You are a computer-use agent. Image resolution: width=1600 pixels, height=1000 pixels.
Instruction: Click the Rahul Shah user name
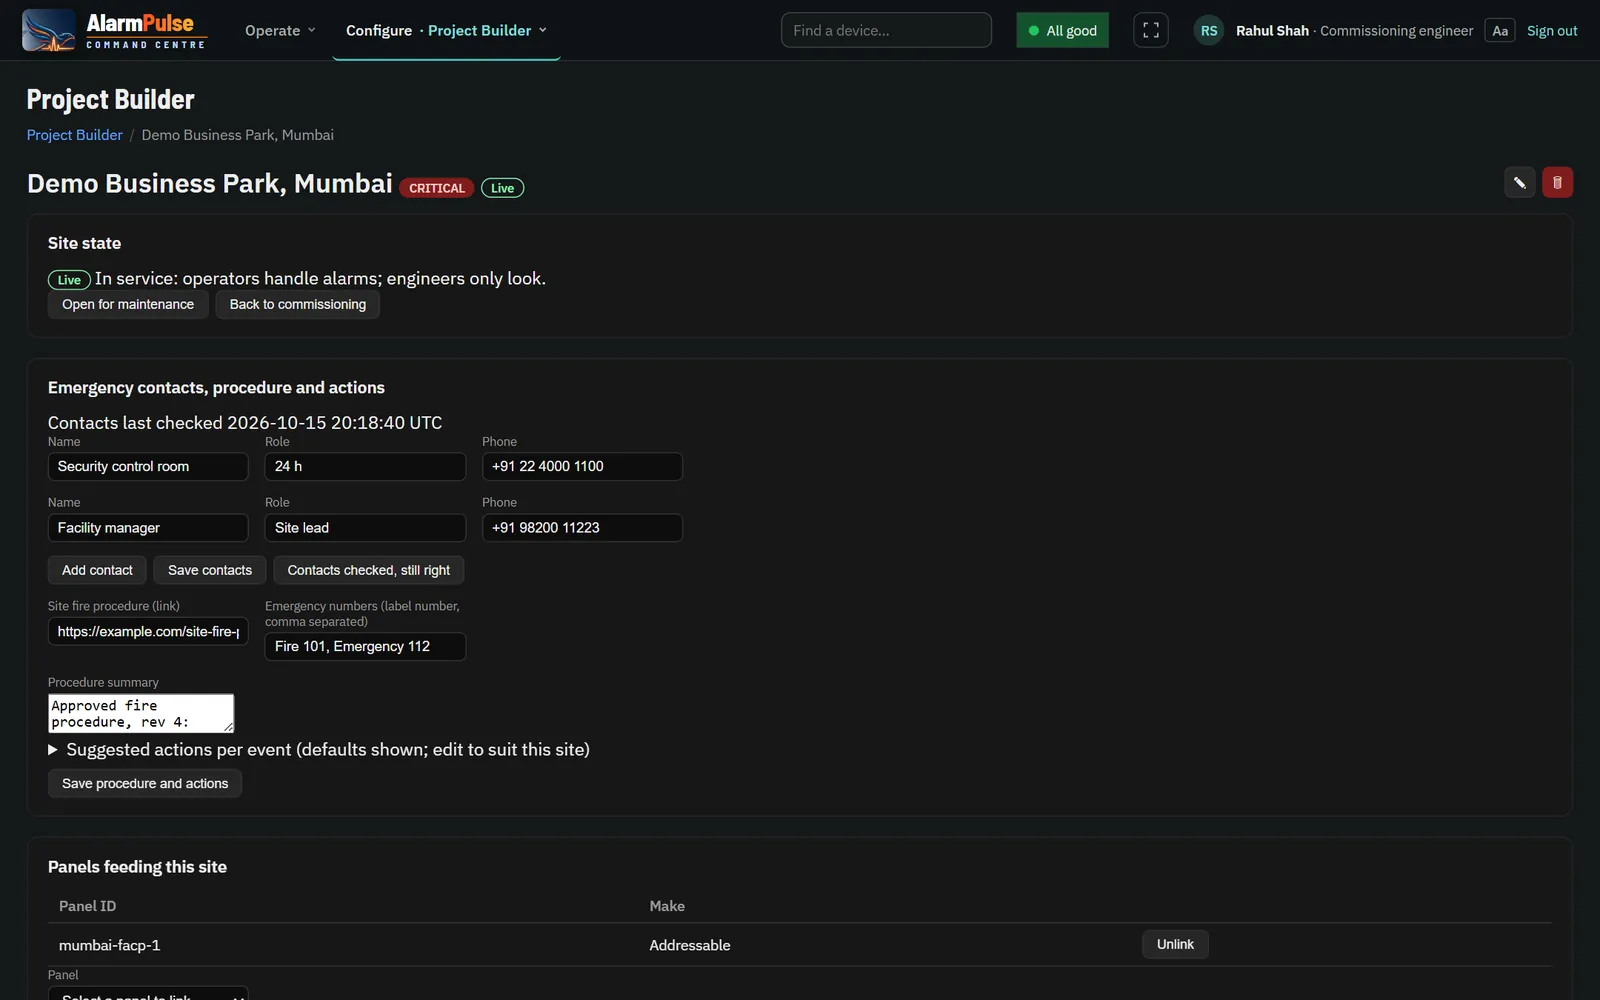tap(1272, 31)
